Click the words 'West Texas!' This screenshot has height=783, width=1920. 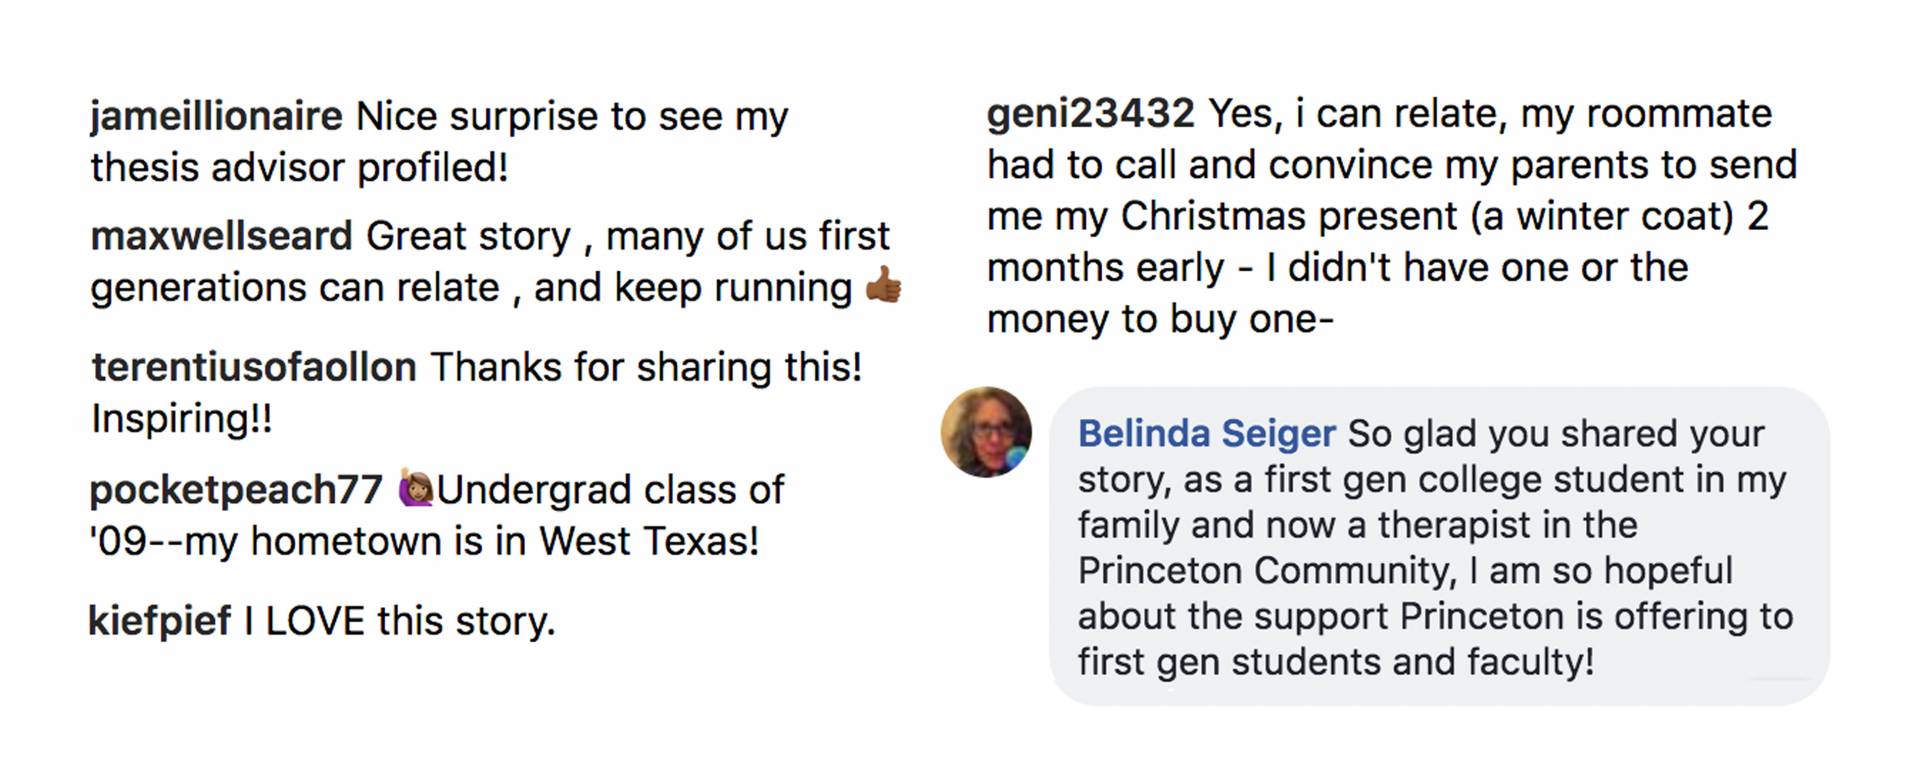(649, 541)
